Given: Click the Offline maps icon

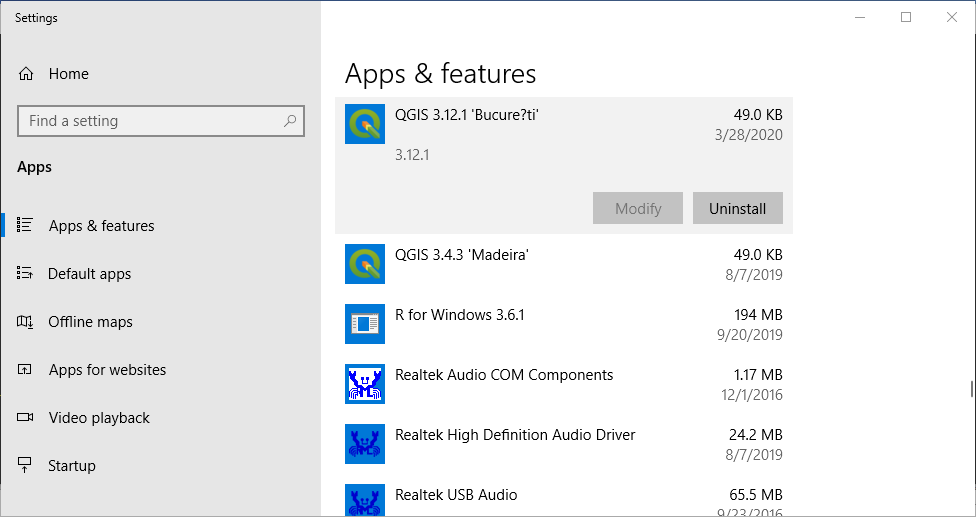Looking at the screenshot, I should coord(25,322).
